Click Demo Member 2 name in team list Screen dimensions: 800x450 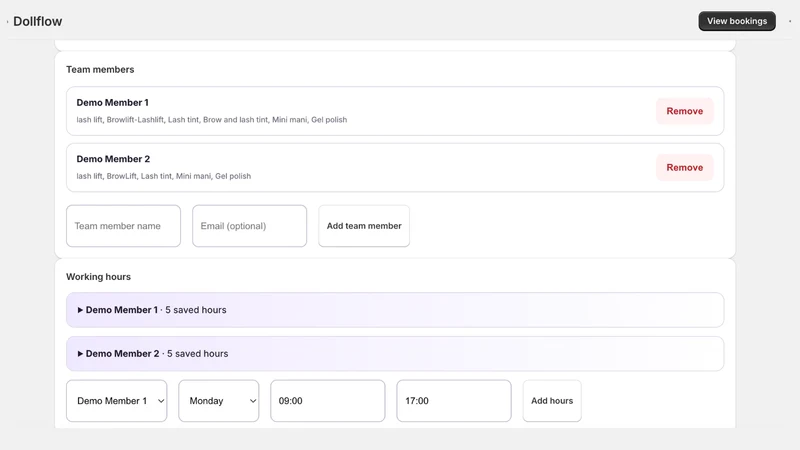point(113,159)
